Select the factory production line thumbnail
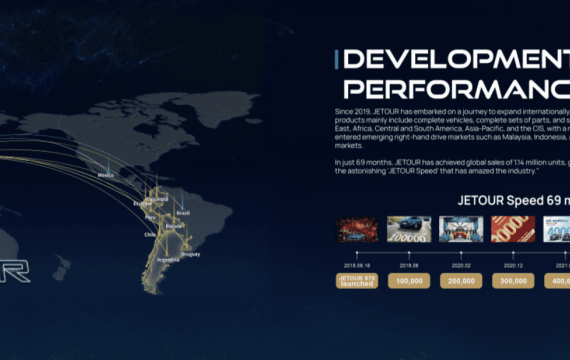The image size is (570, 360). [461, 229]
